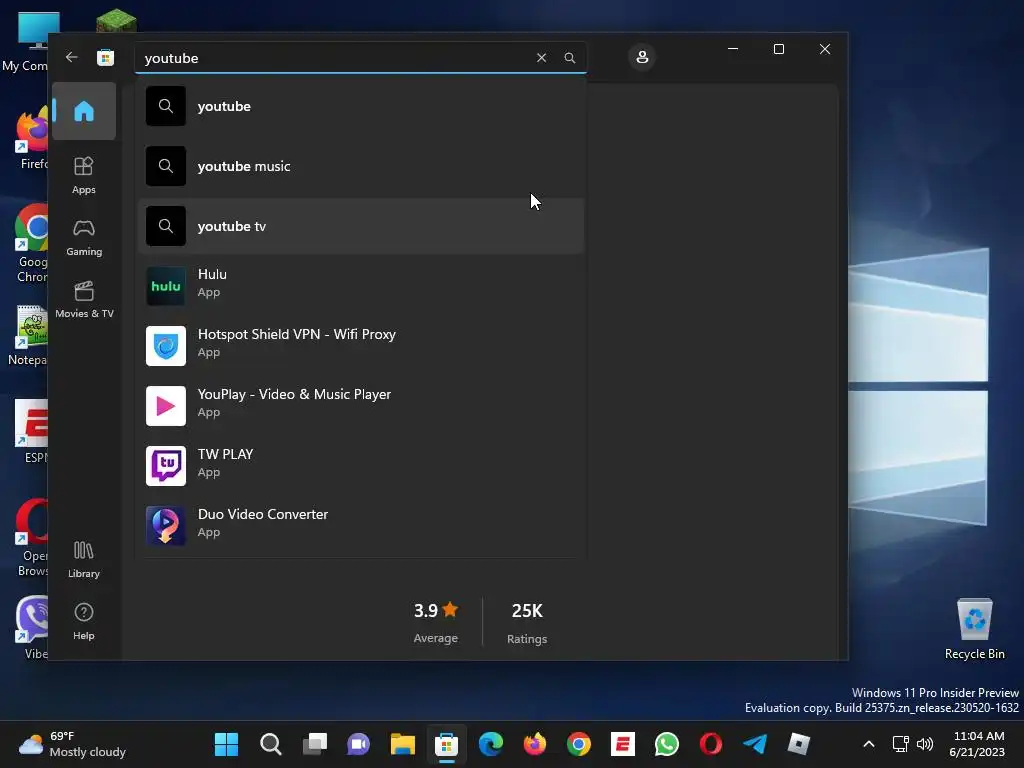Show hidden tray icons chevron
1024x768 pixels.
[x=869, y=744]
